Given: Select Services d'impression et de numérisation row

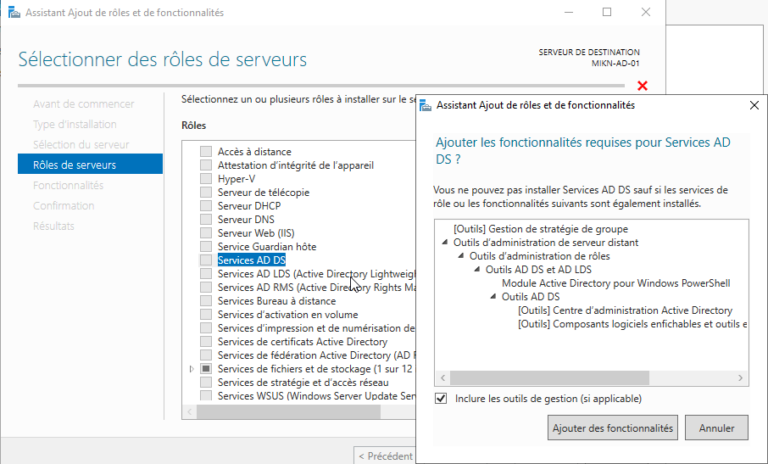Looking at the screenshot, I should click(x=316, y=328).
